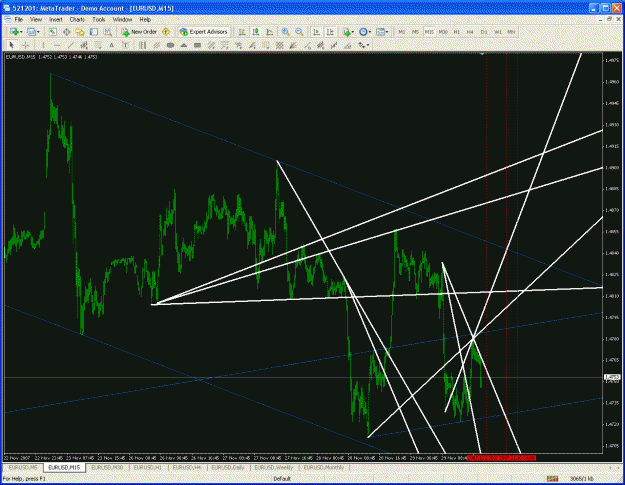Select the Trendline drawing tool

pos(71,45)
